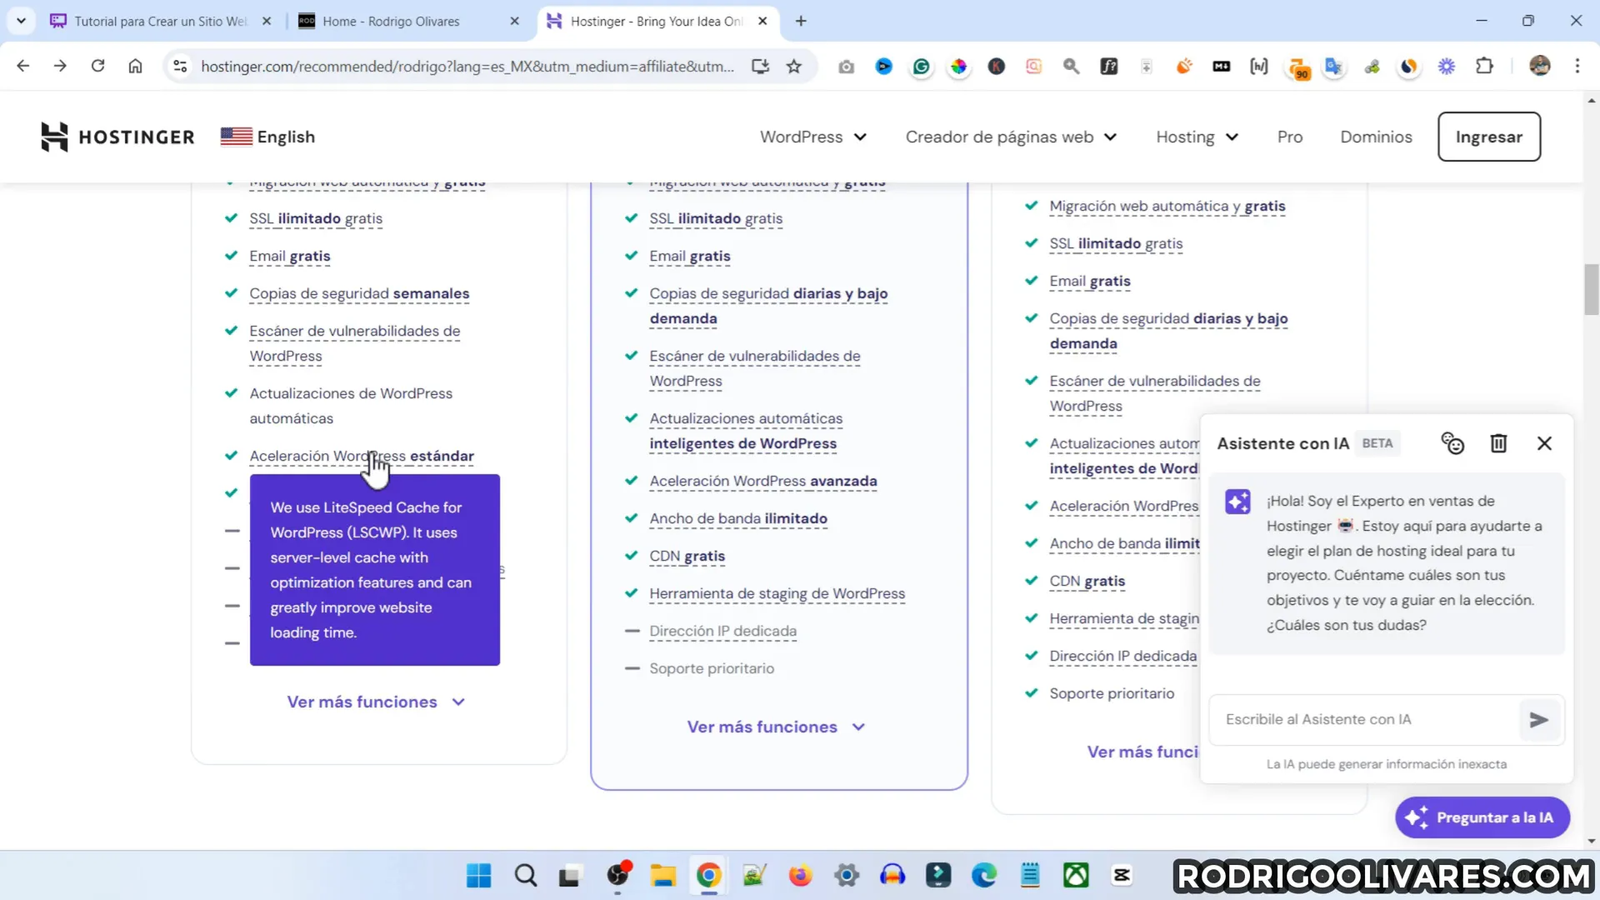Viewport: 1600px width, 900px height.
Task: Reload the current page
Action: pos(98,66)
